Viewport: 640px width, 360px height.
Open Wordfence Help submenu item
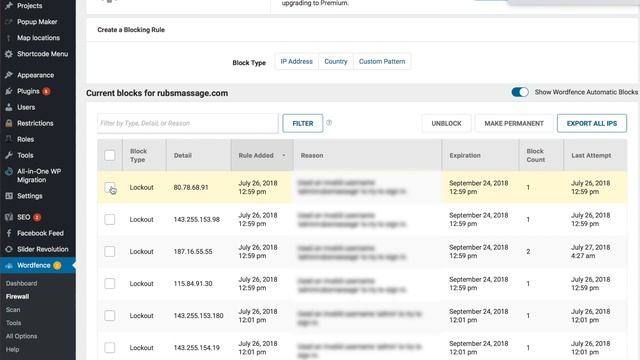point(12,349)
